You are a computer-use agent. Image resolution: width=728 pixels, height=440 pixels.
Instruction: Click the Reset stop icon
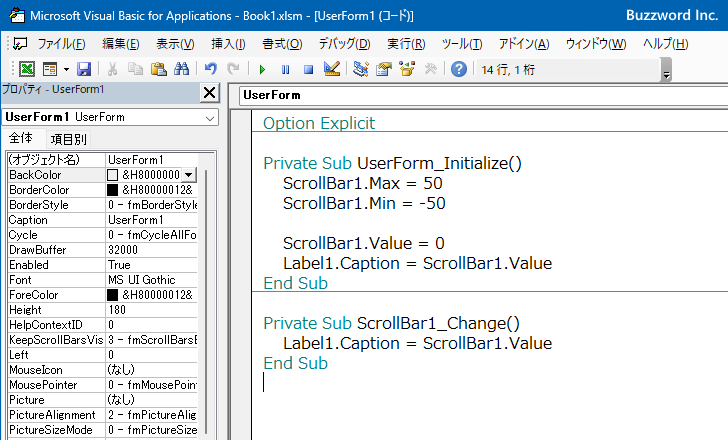pyautogui.click(x=308, y=69)
